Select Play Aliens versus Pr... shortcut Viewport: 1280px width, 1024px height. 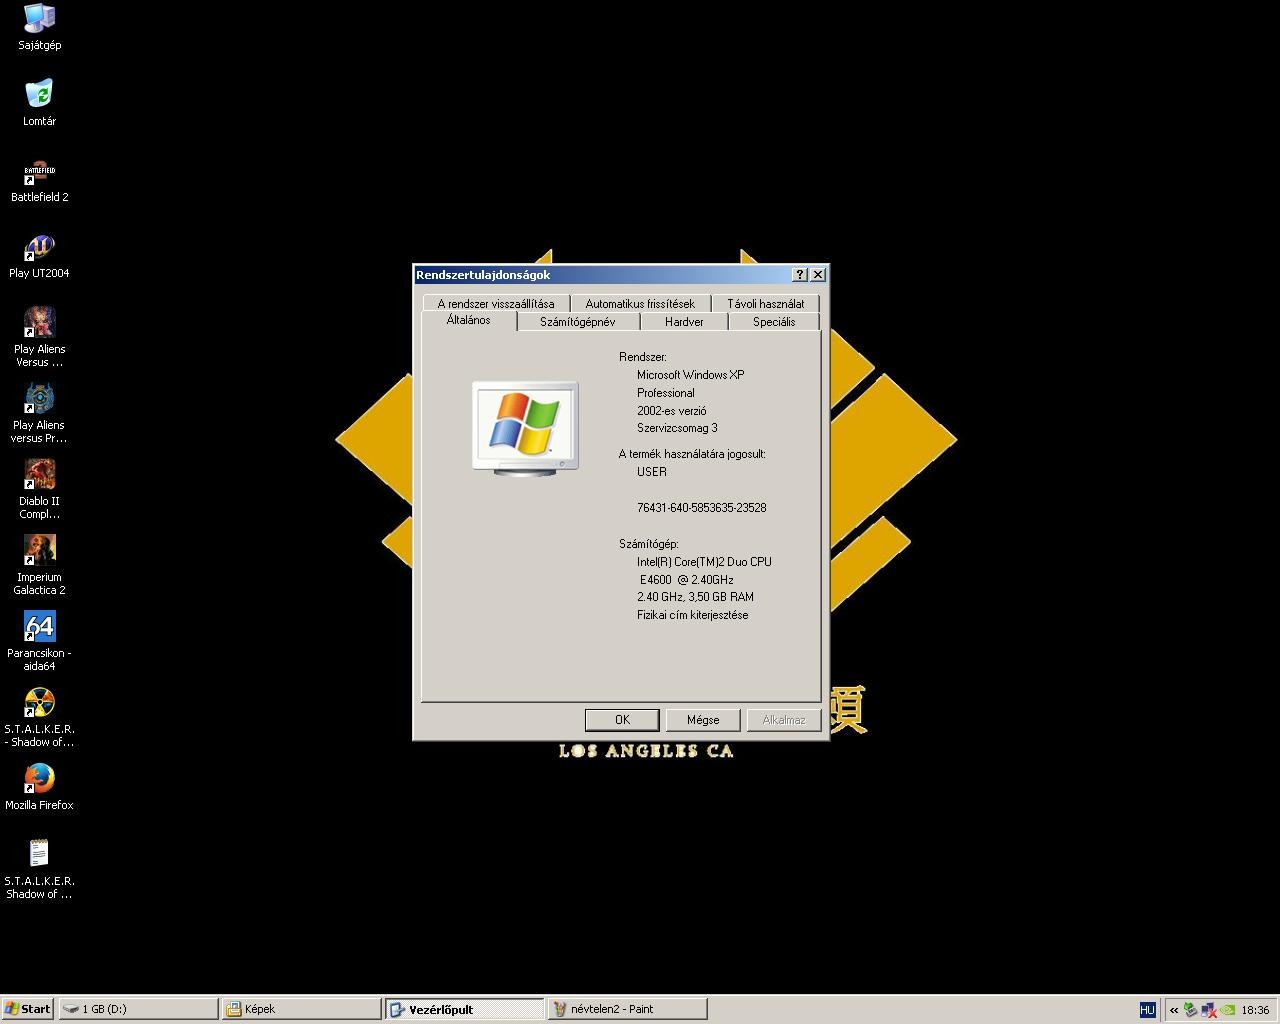[x=39, y=412]
